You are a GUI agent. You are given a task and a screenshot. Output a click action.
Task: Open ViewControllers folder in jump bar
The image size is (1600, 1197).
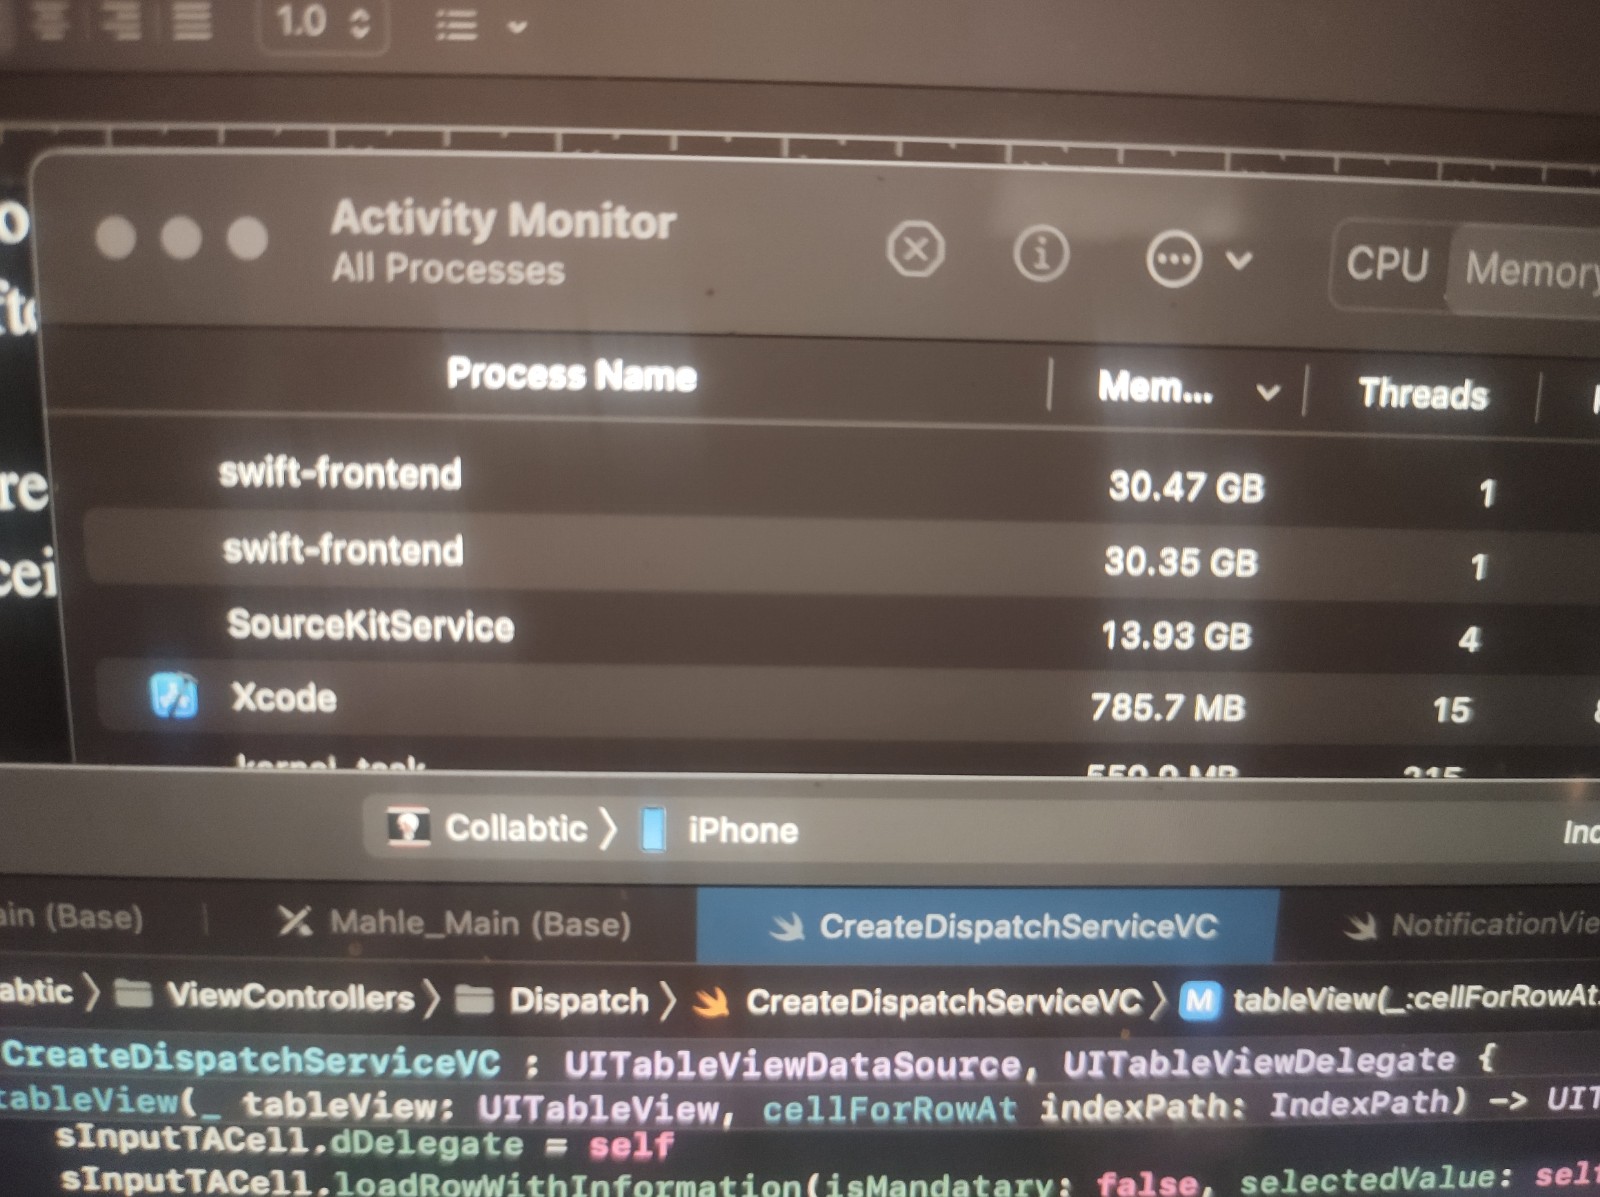pyautogui.click(x=290, y=997)
